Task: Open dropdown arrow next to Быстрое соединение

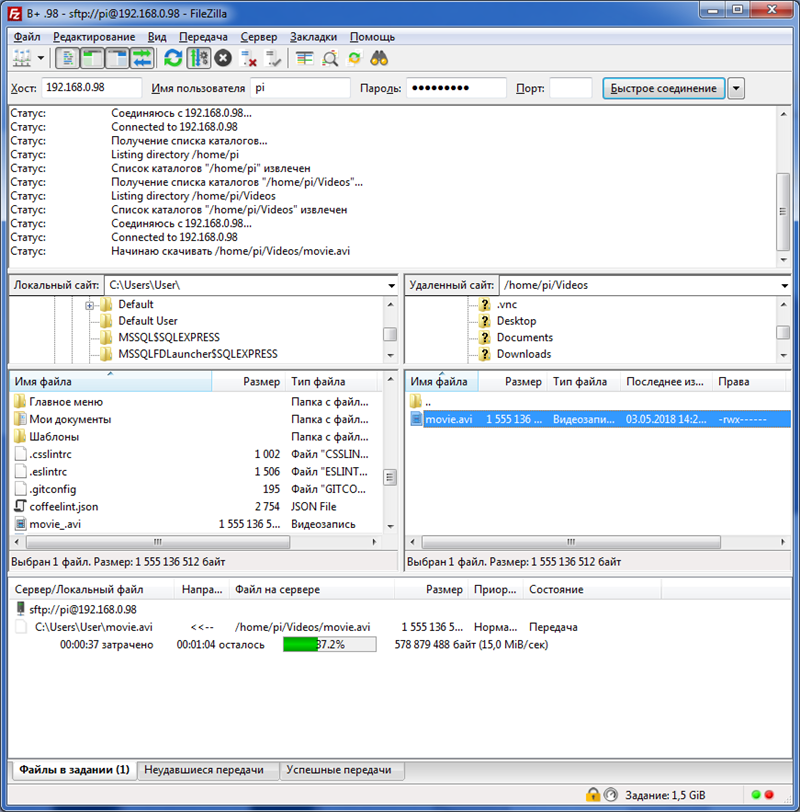Action: pyautogui.click(x=737, y=88)
